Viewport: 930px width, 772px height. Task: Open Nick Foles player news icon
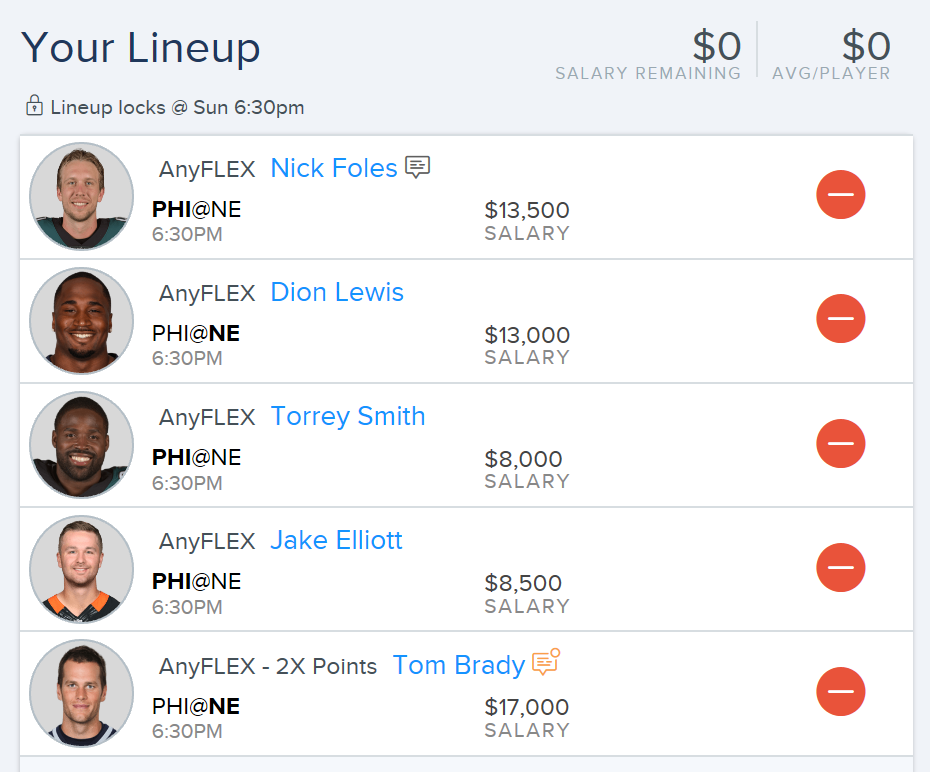pyautogui.click(x=418, y=167)
